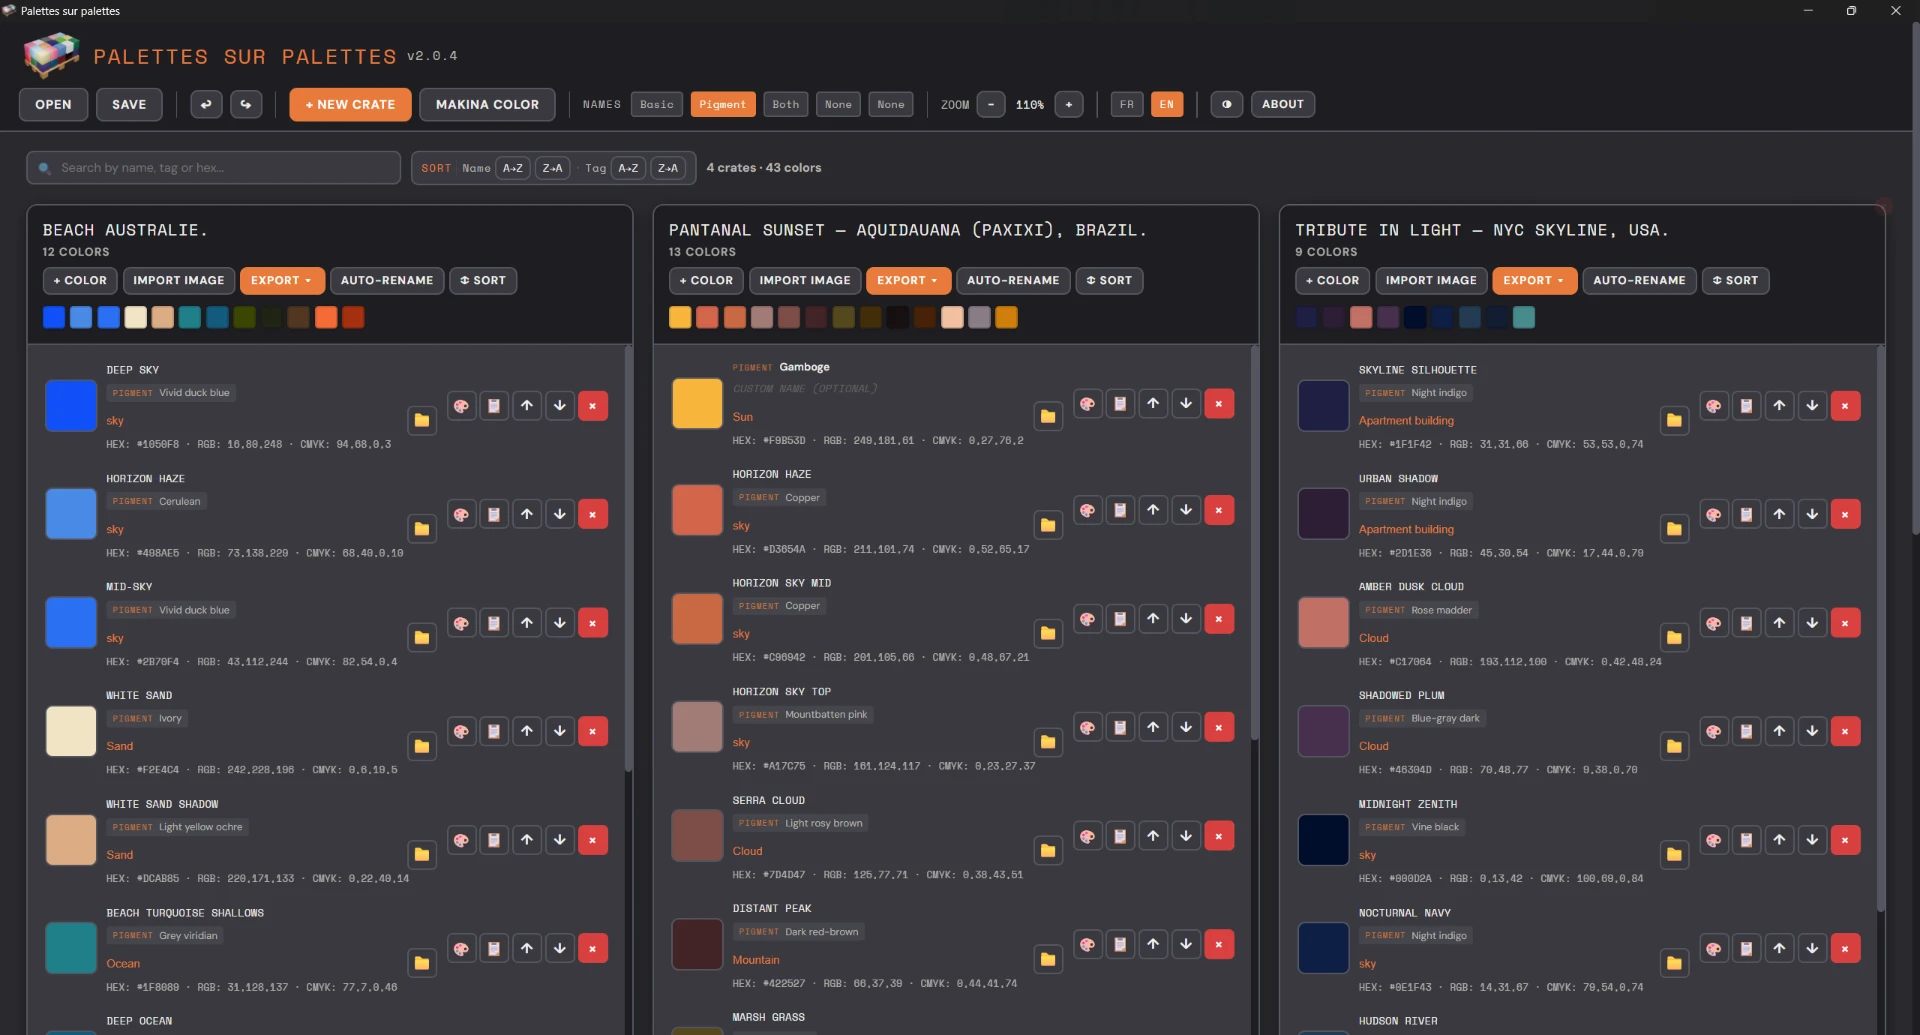This screenshot has height=1035, width=1920.
Task: Focus the search by name, tag or hex field
Action: pos(214,168)
